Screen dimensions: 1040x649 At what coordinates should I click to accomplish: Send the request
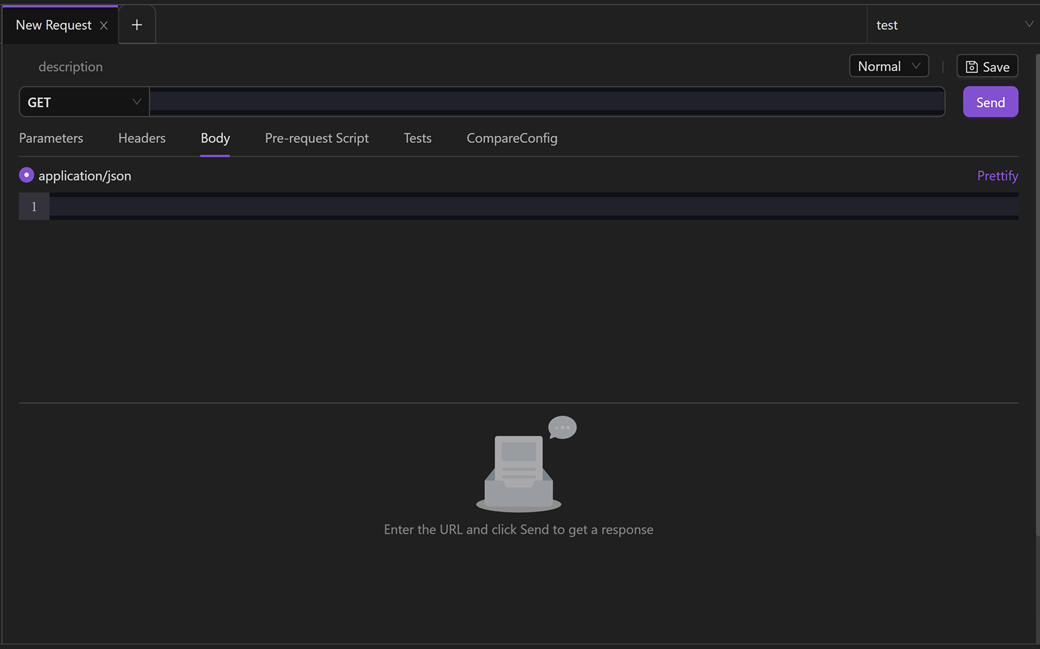(x=990, y=102)
